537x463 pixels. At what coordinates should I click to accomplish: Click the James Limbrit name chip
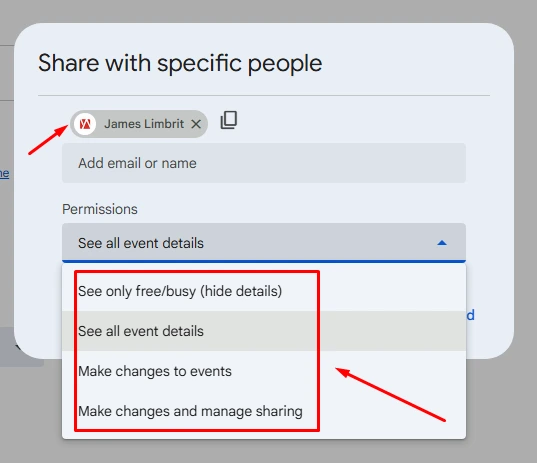[x=139, y=124]
